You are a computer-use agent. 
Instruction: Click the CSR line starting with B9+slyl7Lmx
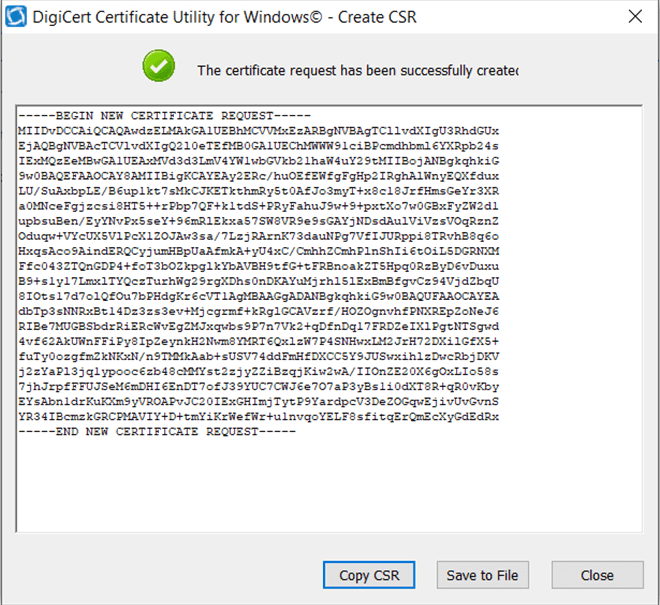258,281
